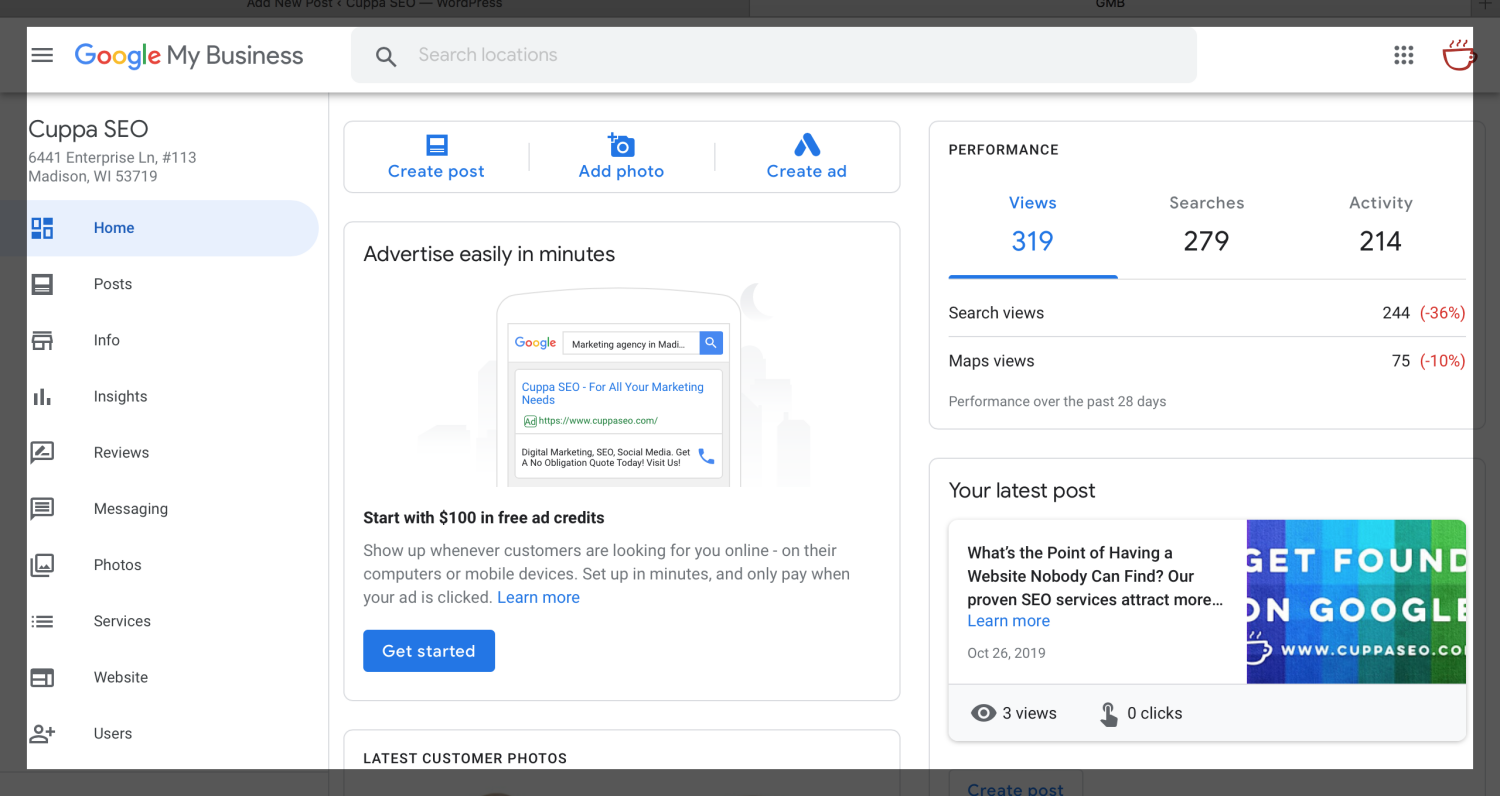Click the phone icon in the ad preview
The height and width of the screenshot is (796, 1500).
(706, 456)
